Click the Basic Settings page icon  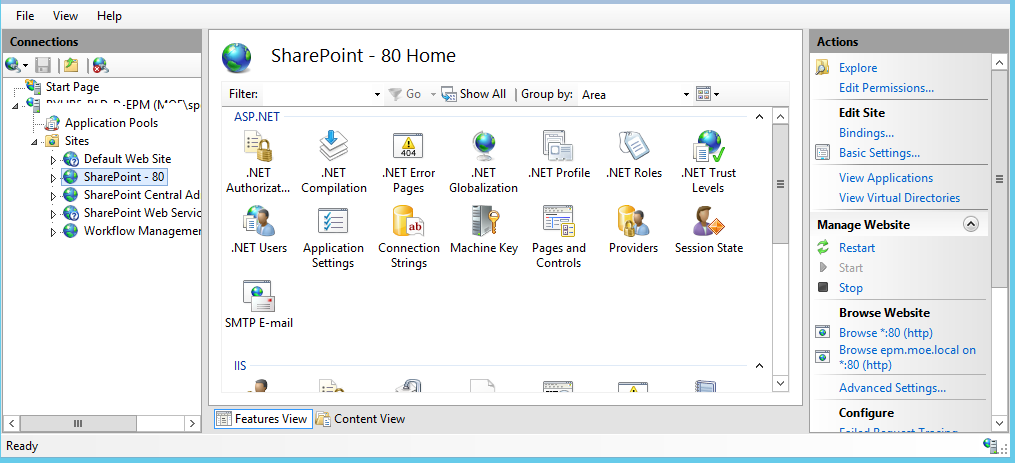point(823,153)
